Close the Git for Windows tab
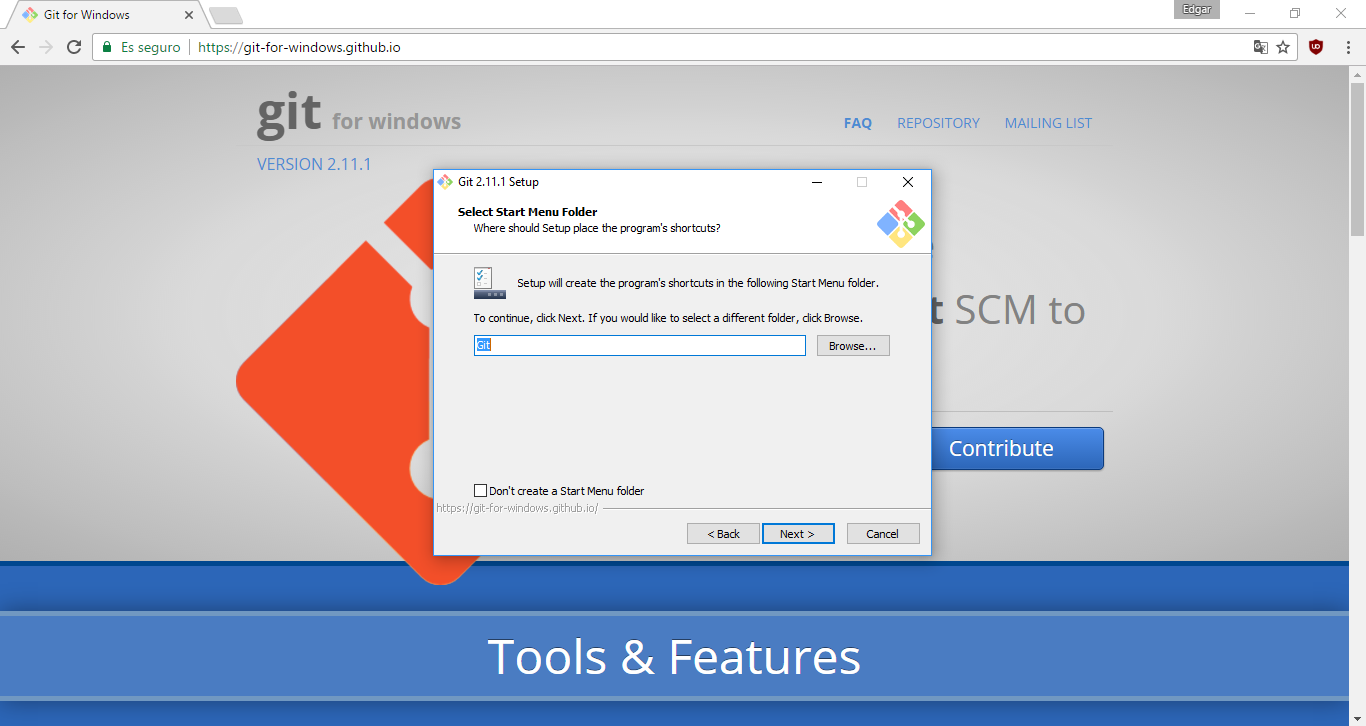The width and height of the screenshot is (1366, 726). (189, 15)
